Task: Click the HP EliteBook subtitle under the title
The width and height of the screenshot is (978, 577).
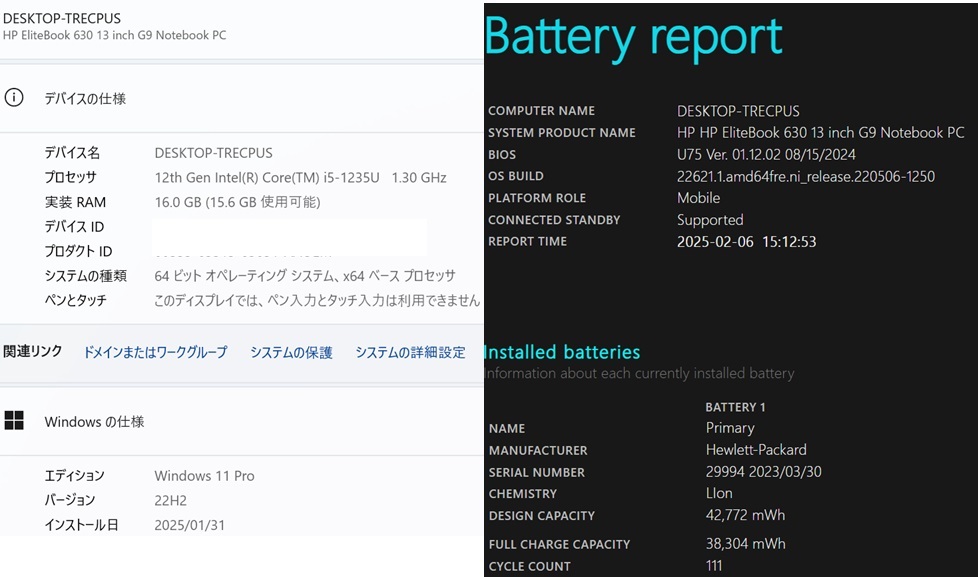Action: (115, 36)
